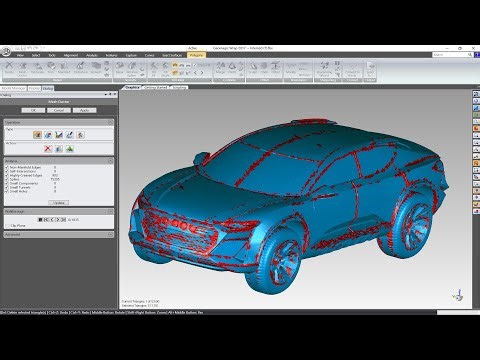
Task: Select the second Type icon in Mesh Doctor
Action: click(48, 135)
